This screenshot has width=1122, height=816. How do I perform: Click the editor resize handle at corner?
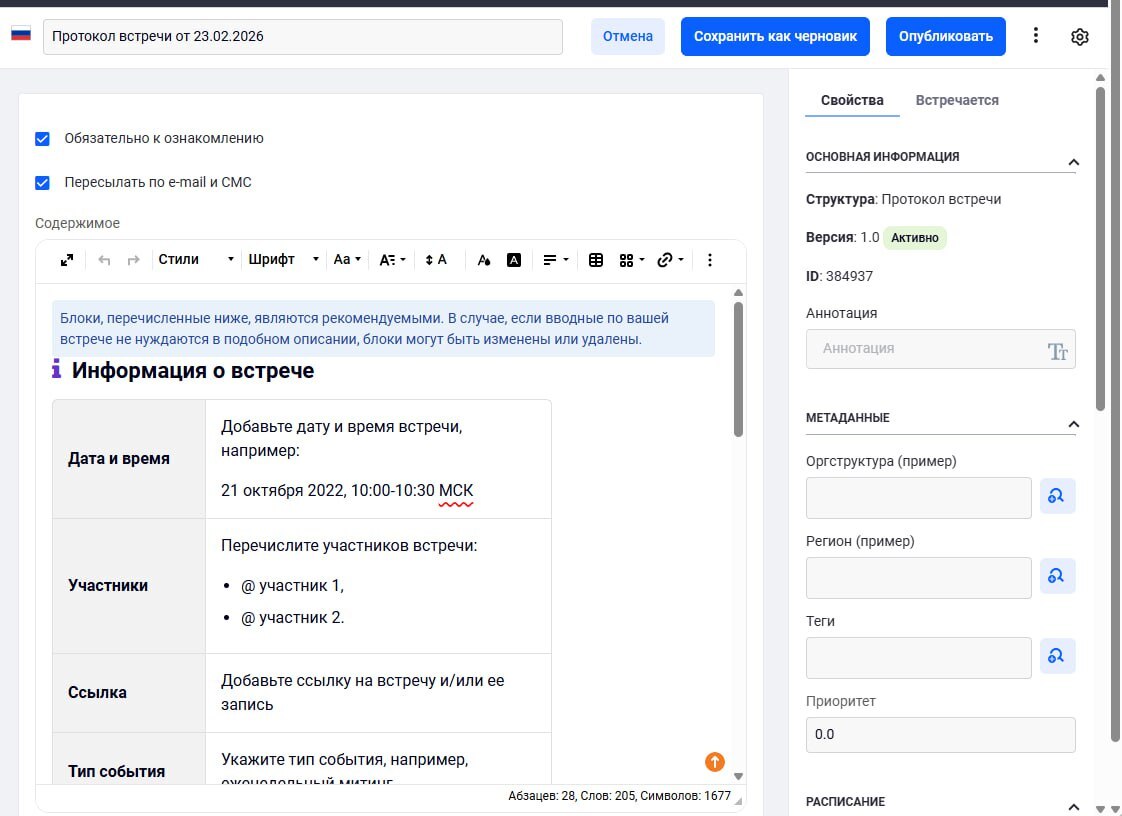(738, 801)
